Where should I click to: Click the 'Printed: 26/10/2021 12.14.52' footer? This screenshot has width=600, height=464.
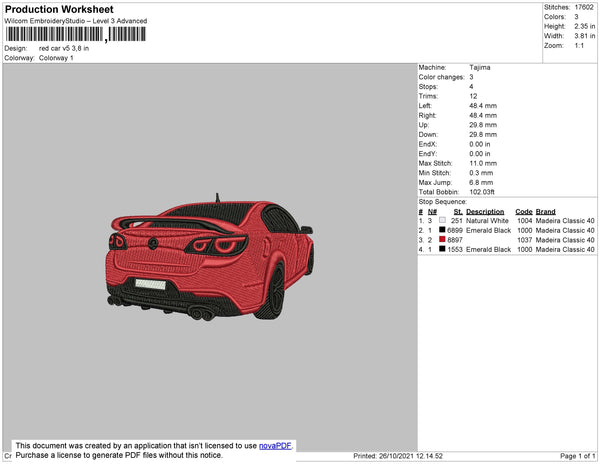[x=398, y=456]
